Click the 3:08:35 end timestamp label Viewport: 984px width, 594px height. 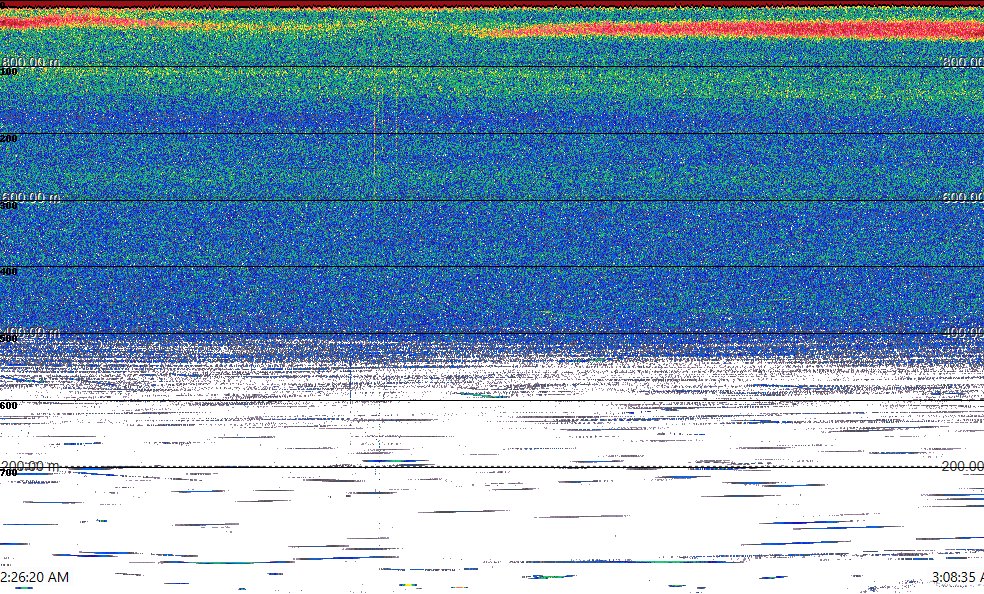click(958, 577)
